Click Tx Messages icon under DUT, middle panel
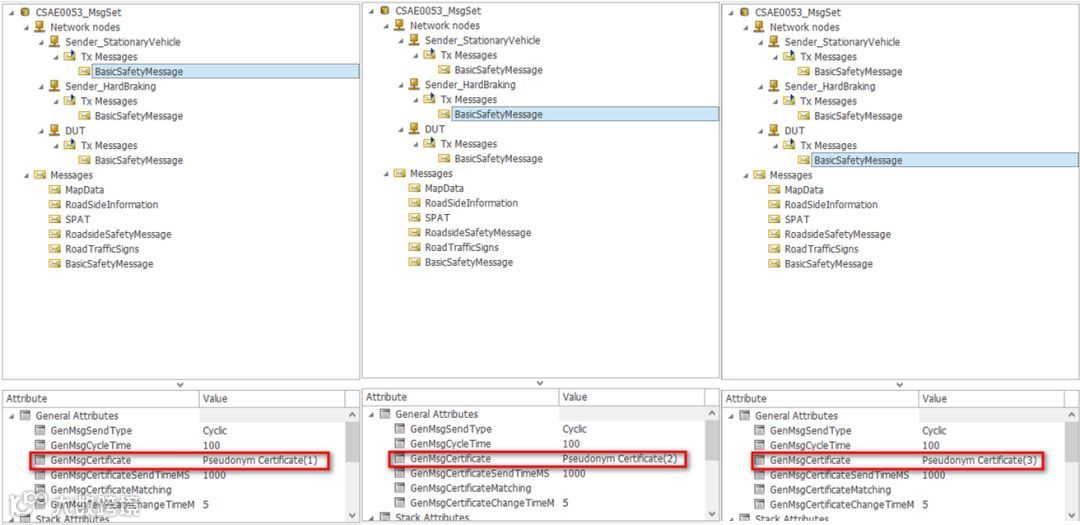The image size is (1080, 525). click(x=429, y=144)
